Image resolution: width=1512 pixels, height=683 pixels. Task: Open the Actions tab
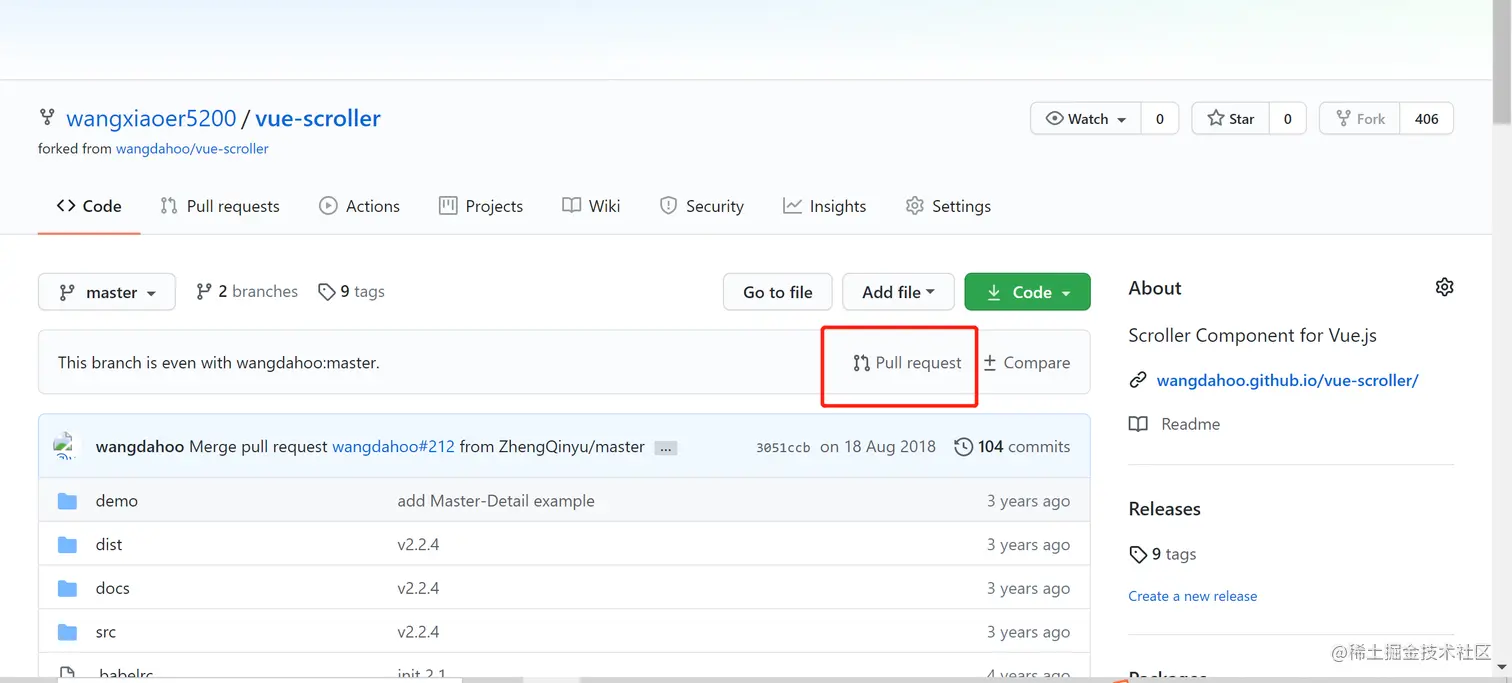click(359, 206)
